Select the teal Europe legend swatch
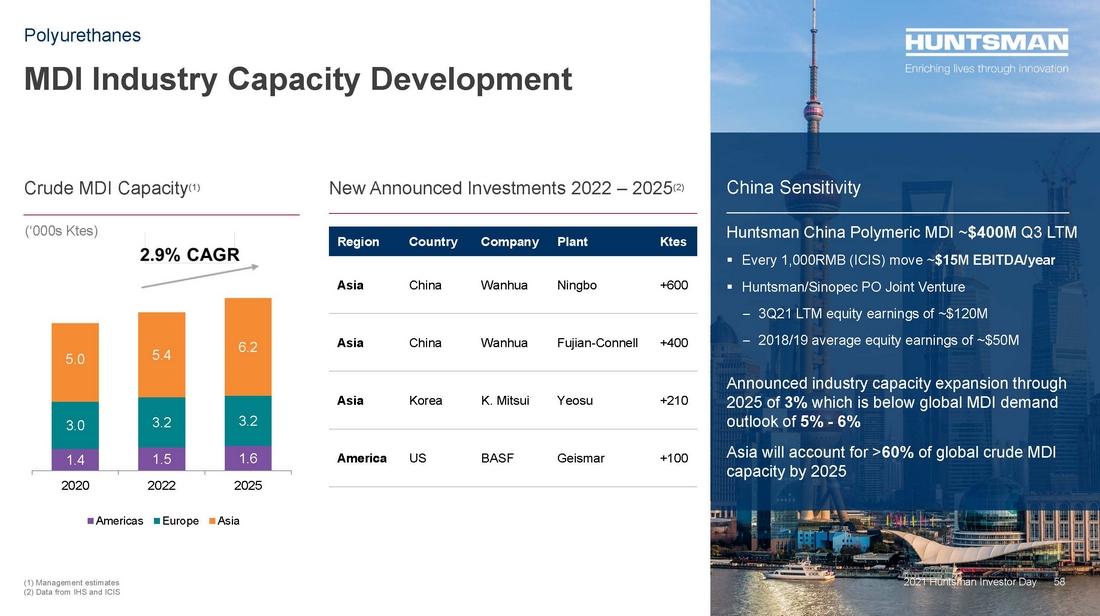Viewport: 1100px width, 616px height. [157, 521]
